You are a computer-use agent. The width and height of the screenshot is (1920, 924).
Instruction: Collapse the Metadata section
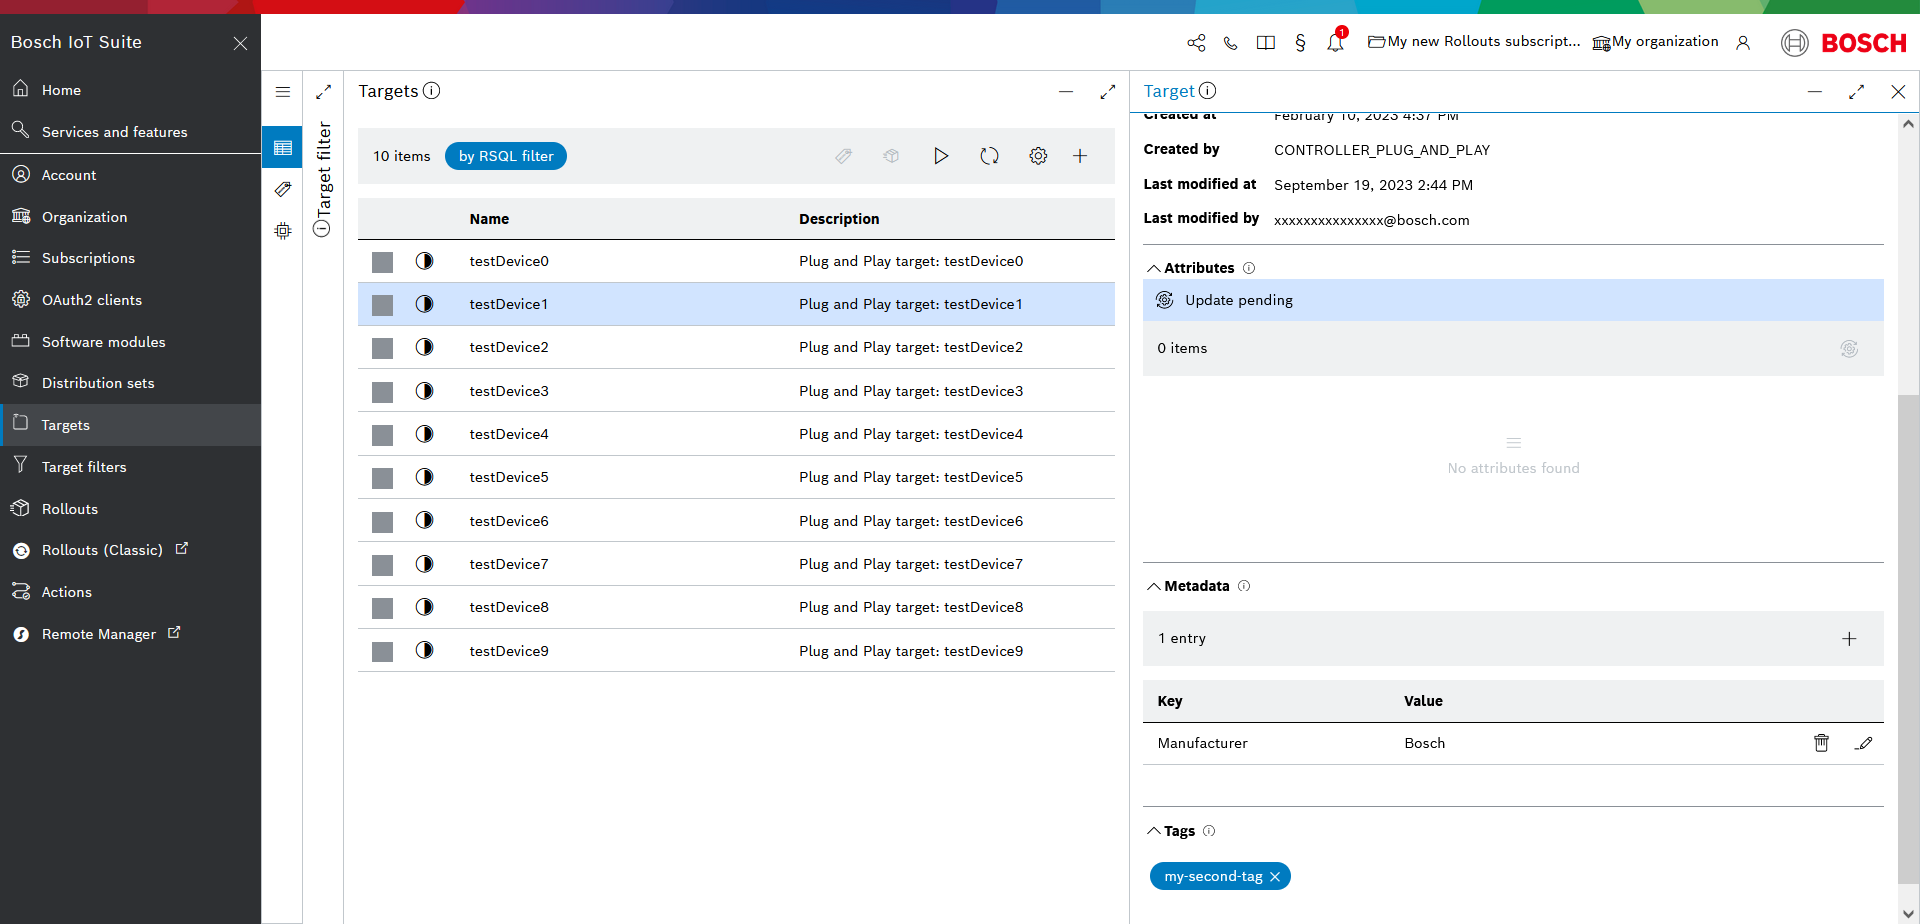click(x=1154, y=586)
